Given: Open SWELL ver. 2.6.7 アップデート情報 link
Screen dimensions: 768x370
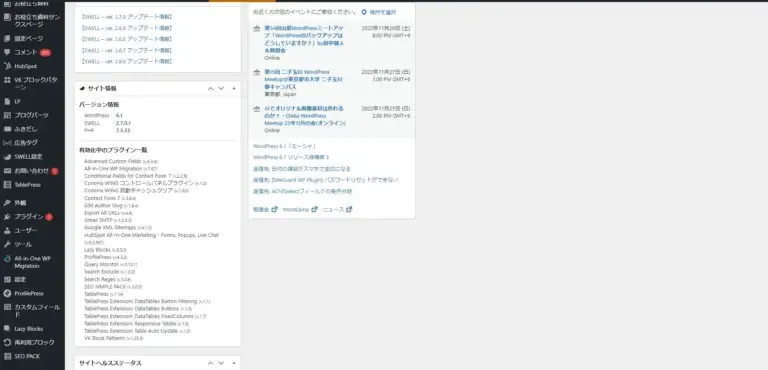Looking at the screenshot, I should tap(126, 50).
